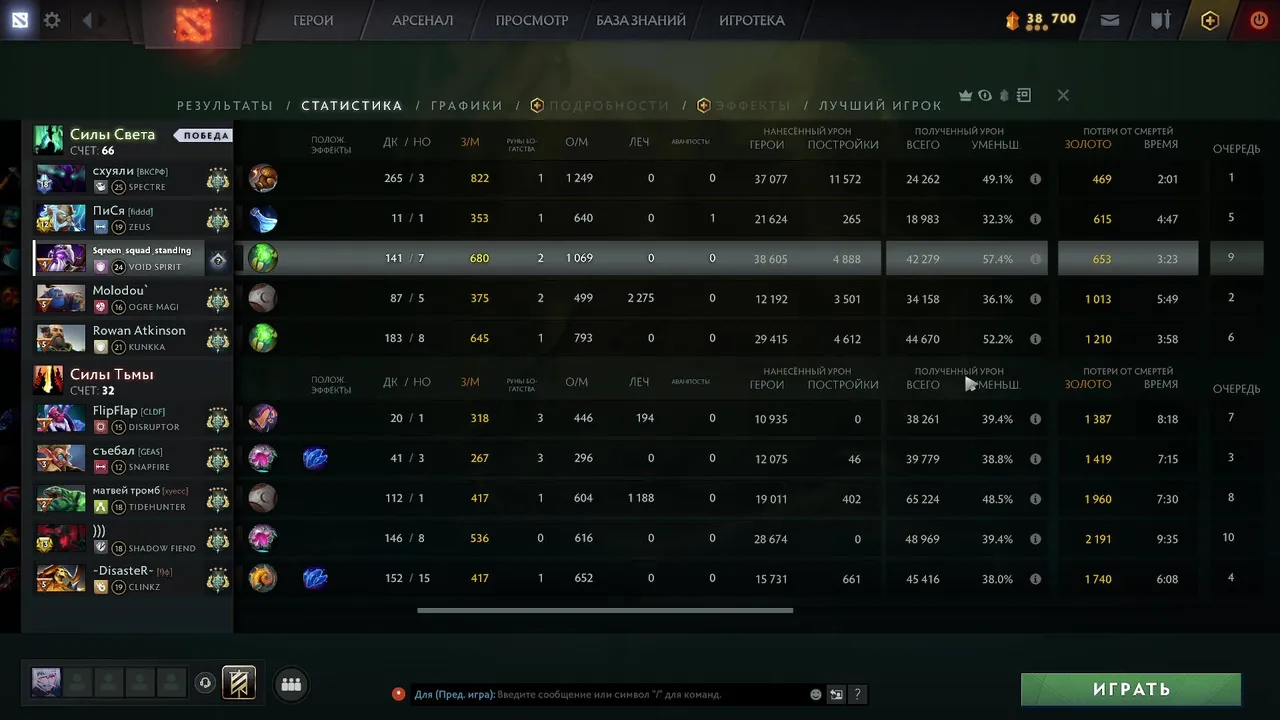Open emoticon picker in chat
Viewport: 1280px width, 720px height.
click(x=816, y=694)
